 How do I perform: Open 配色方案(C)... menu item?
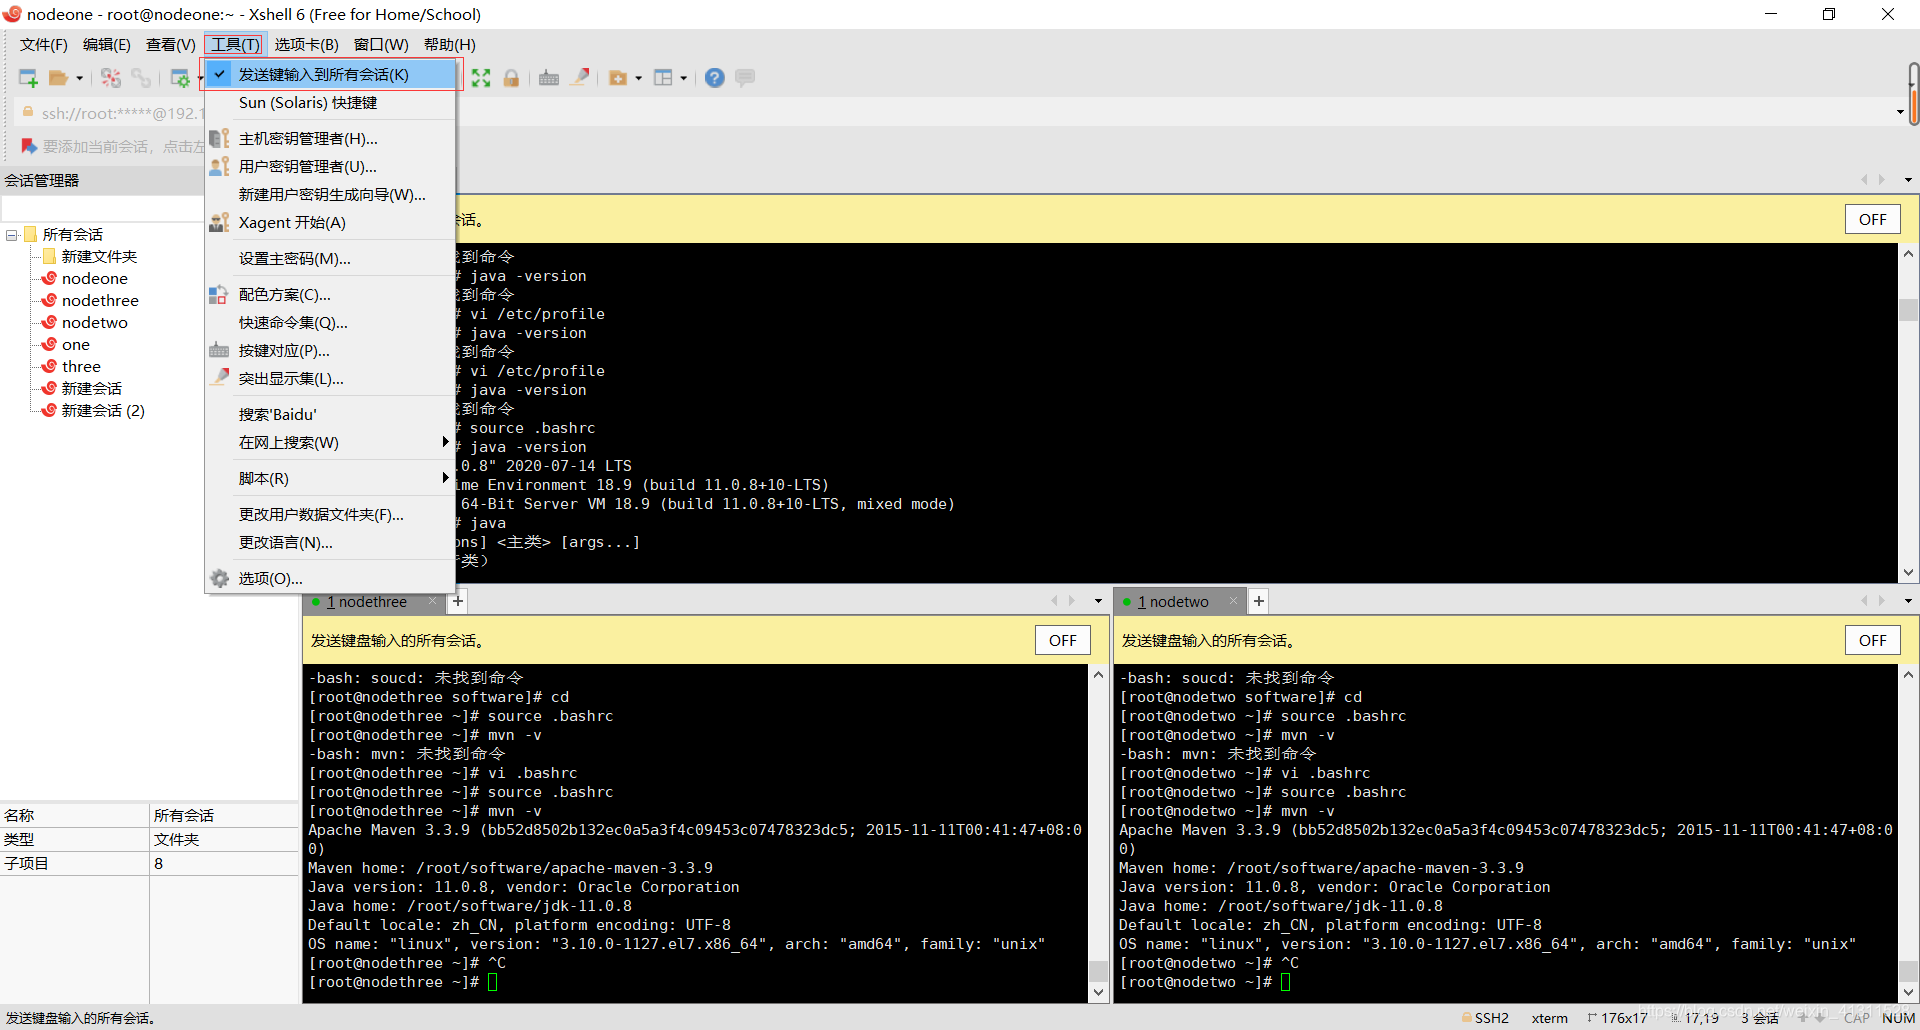click(x=331, y=295)
